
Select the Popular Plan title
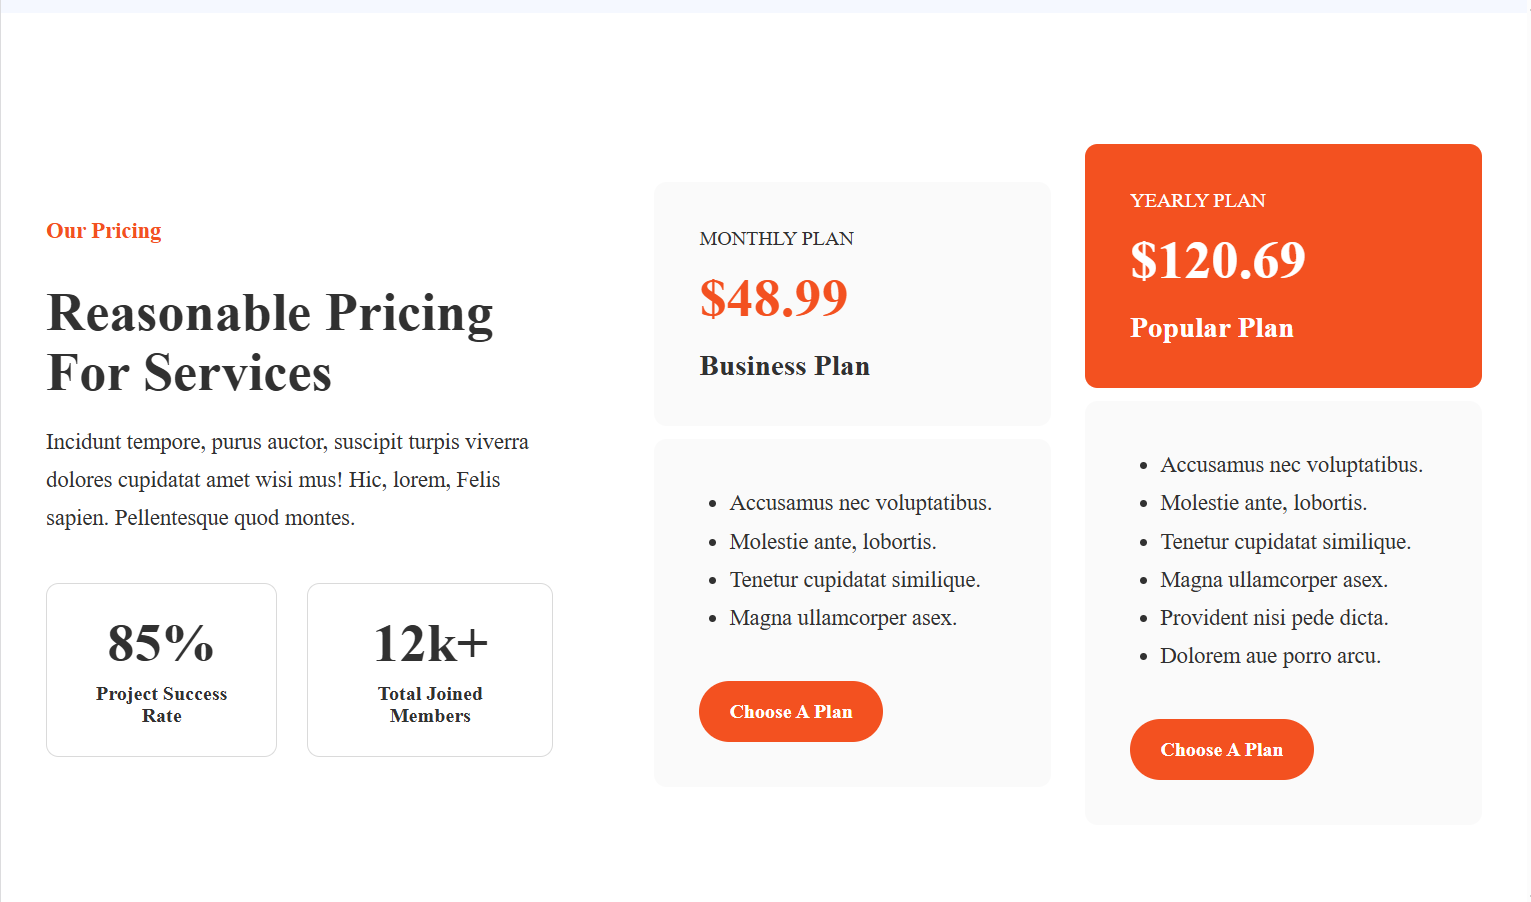[1212, 328]
